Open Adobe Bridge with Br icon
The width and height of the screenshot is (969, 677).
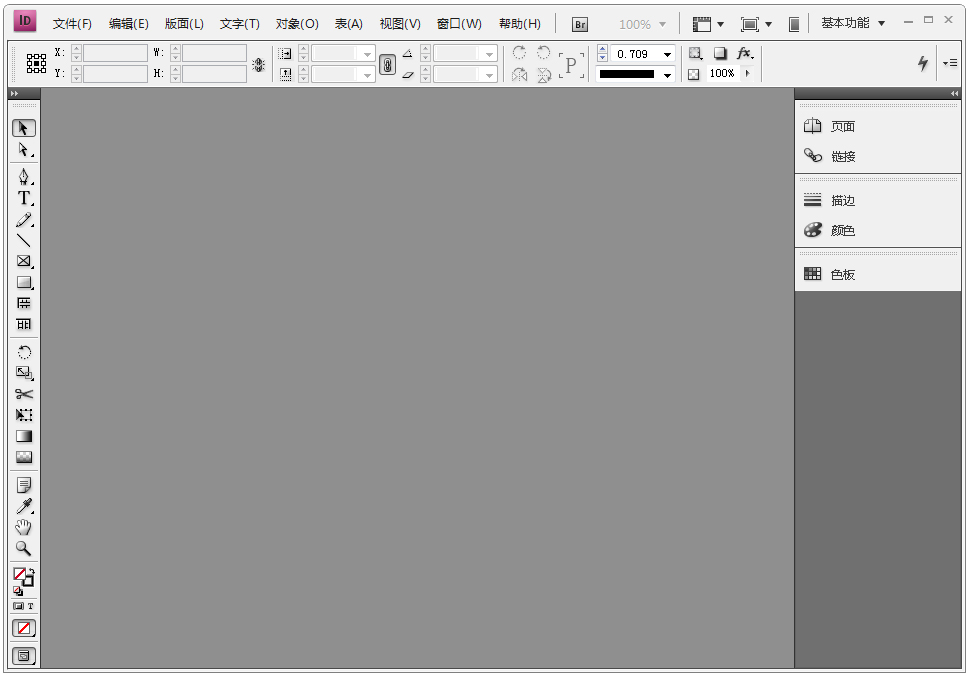click(580, 24)
